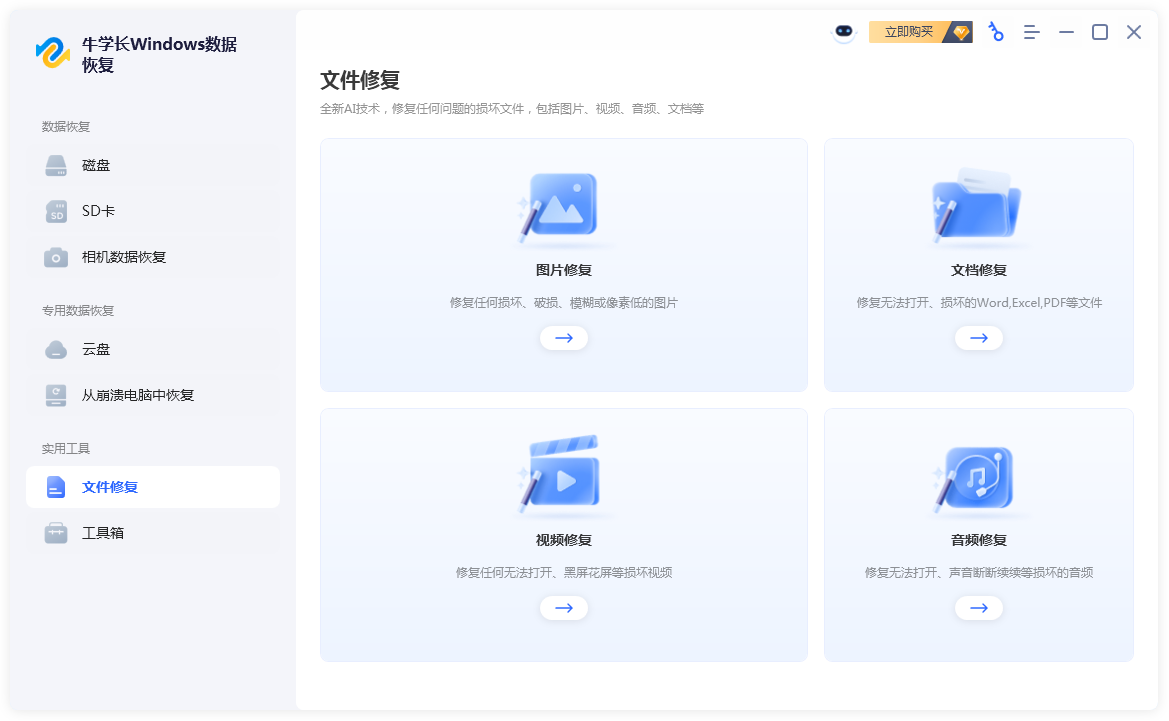Viewport: 1169px width, 721px height.
Task: Click the audio repair music icon
Action: coord(976,477)
